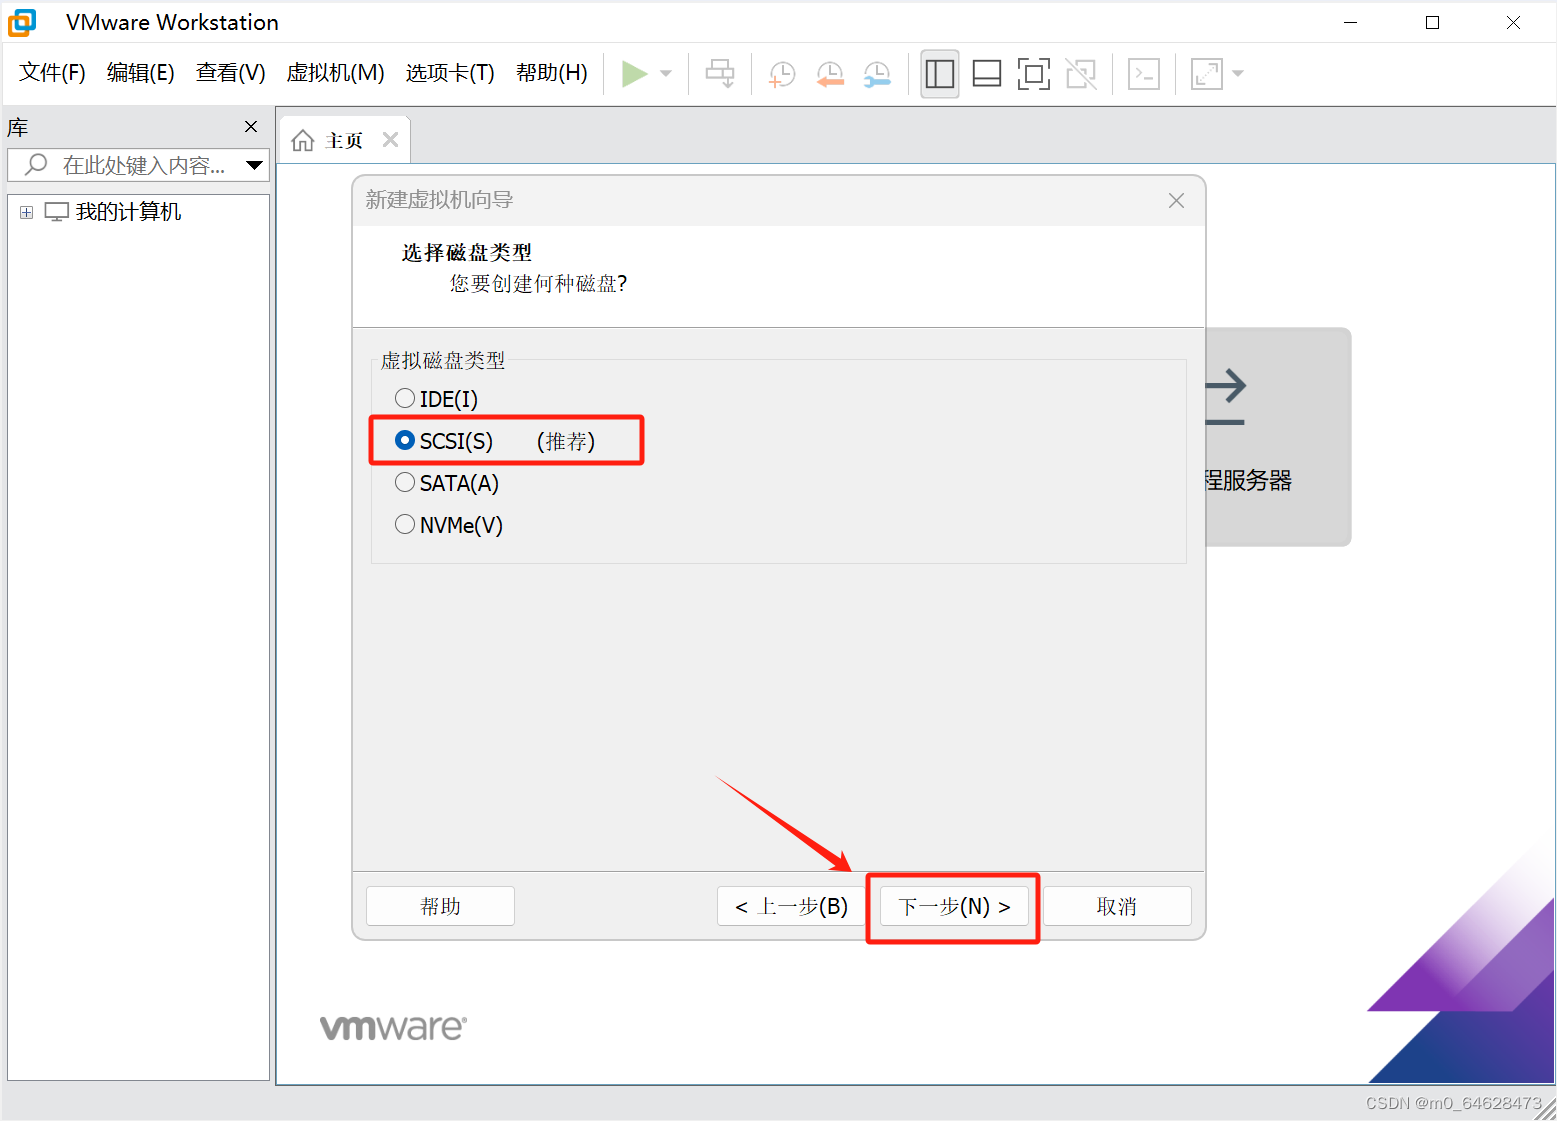Image resolution: width=1557 pixels, height=1121 pixels.
Task: Open the dropdown arrow beside power-on button
Action: [666, 73]
